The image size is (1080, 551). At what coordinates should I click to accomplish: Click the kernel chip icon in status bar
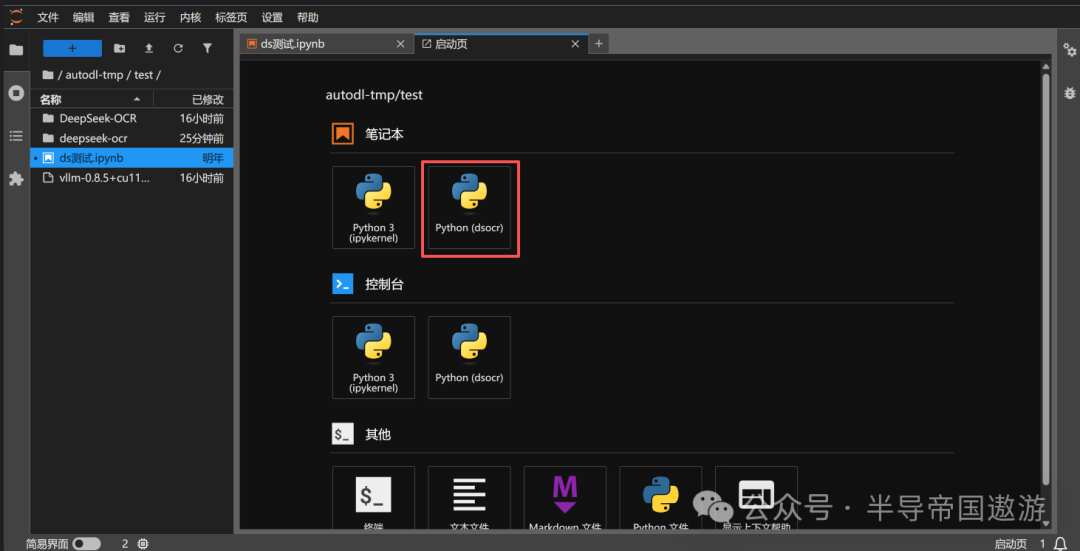click(143, 543)
